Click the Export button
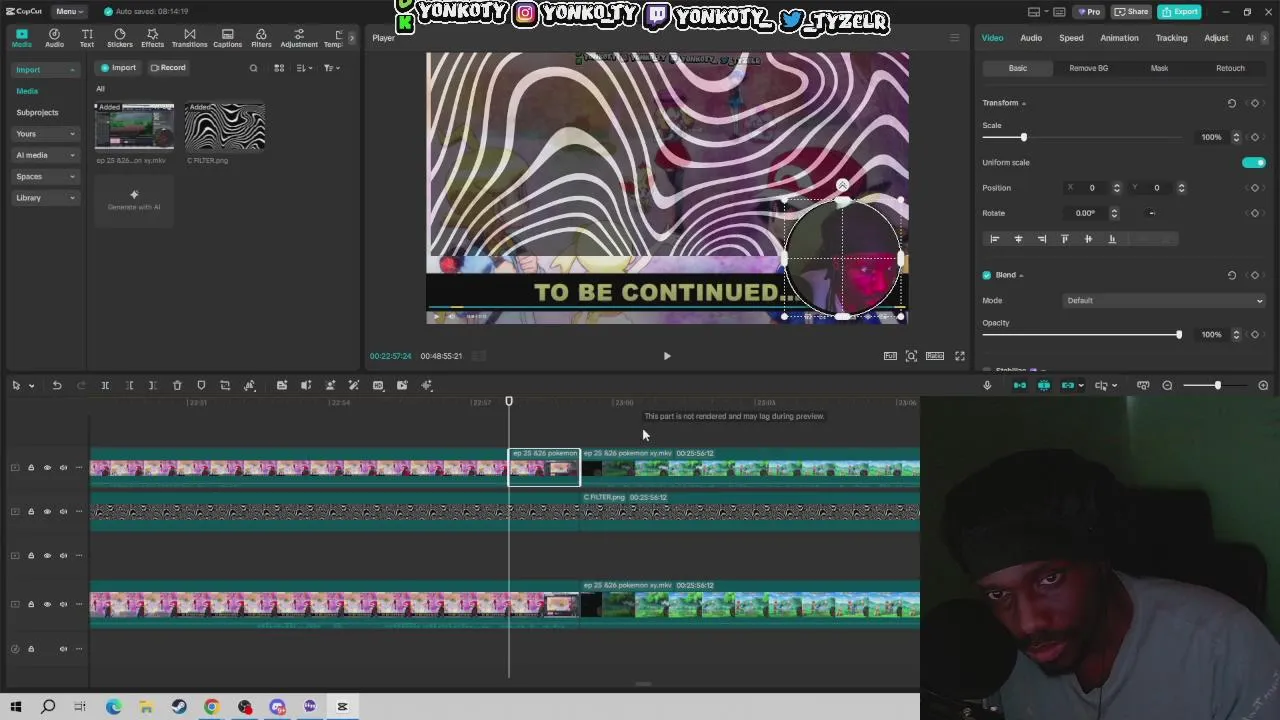Image resolution: width=1280 pixels, height=720 pixels. tap(1180, 11)
